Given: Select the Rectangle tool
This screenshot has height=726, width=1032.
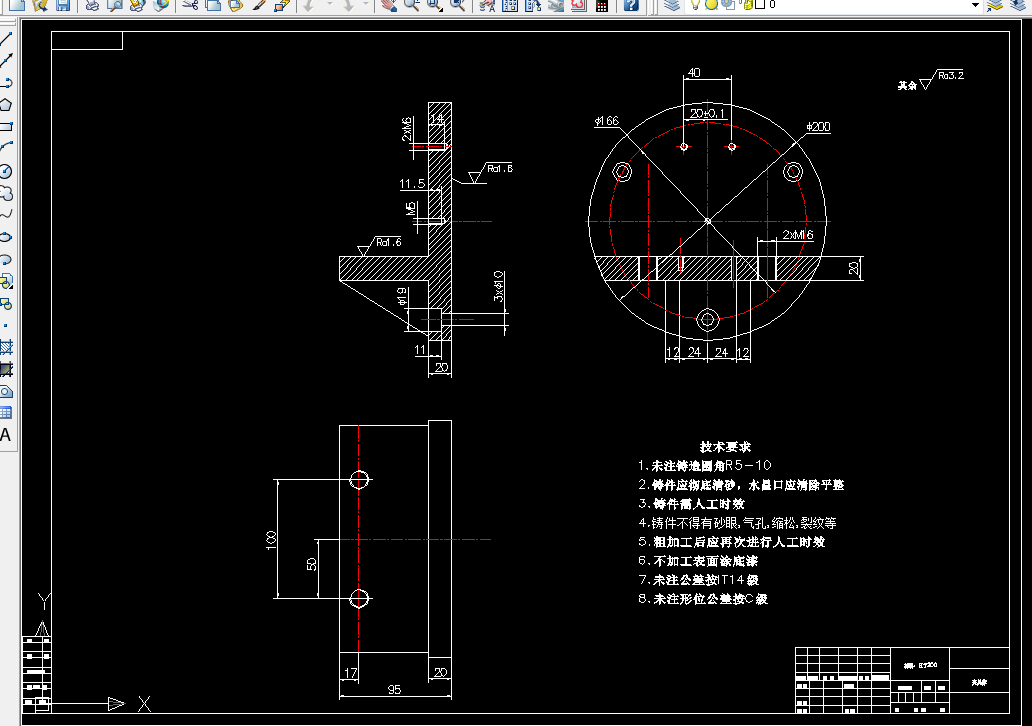Looking at the screenshot, I should click(6, 126).
